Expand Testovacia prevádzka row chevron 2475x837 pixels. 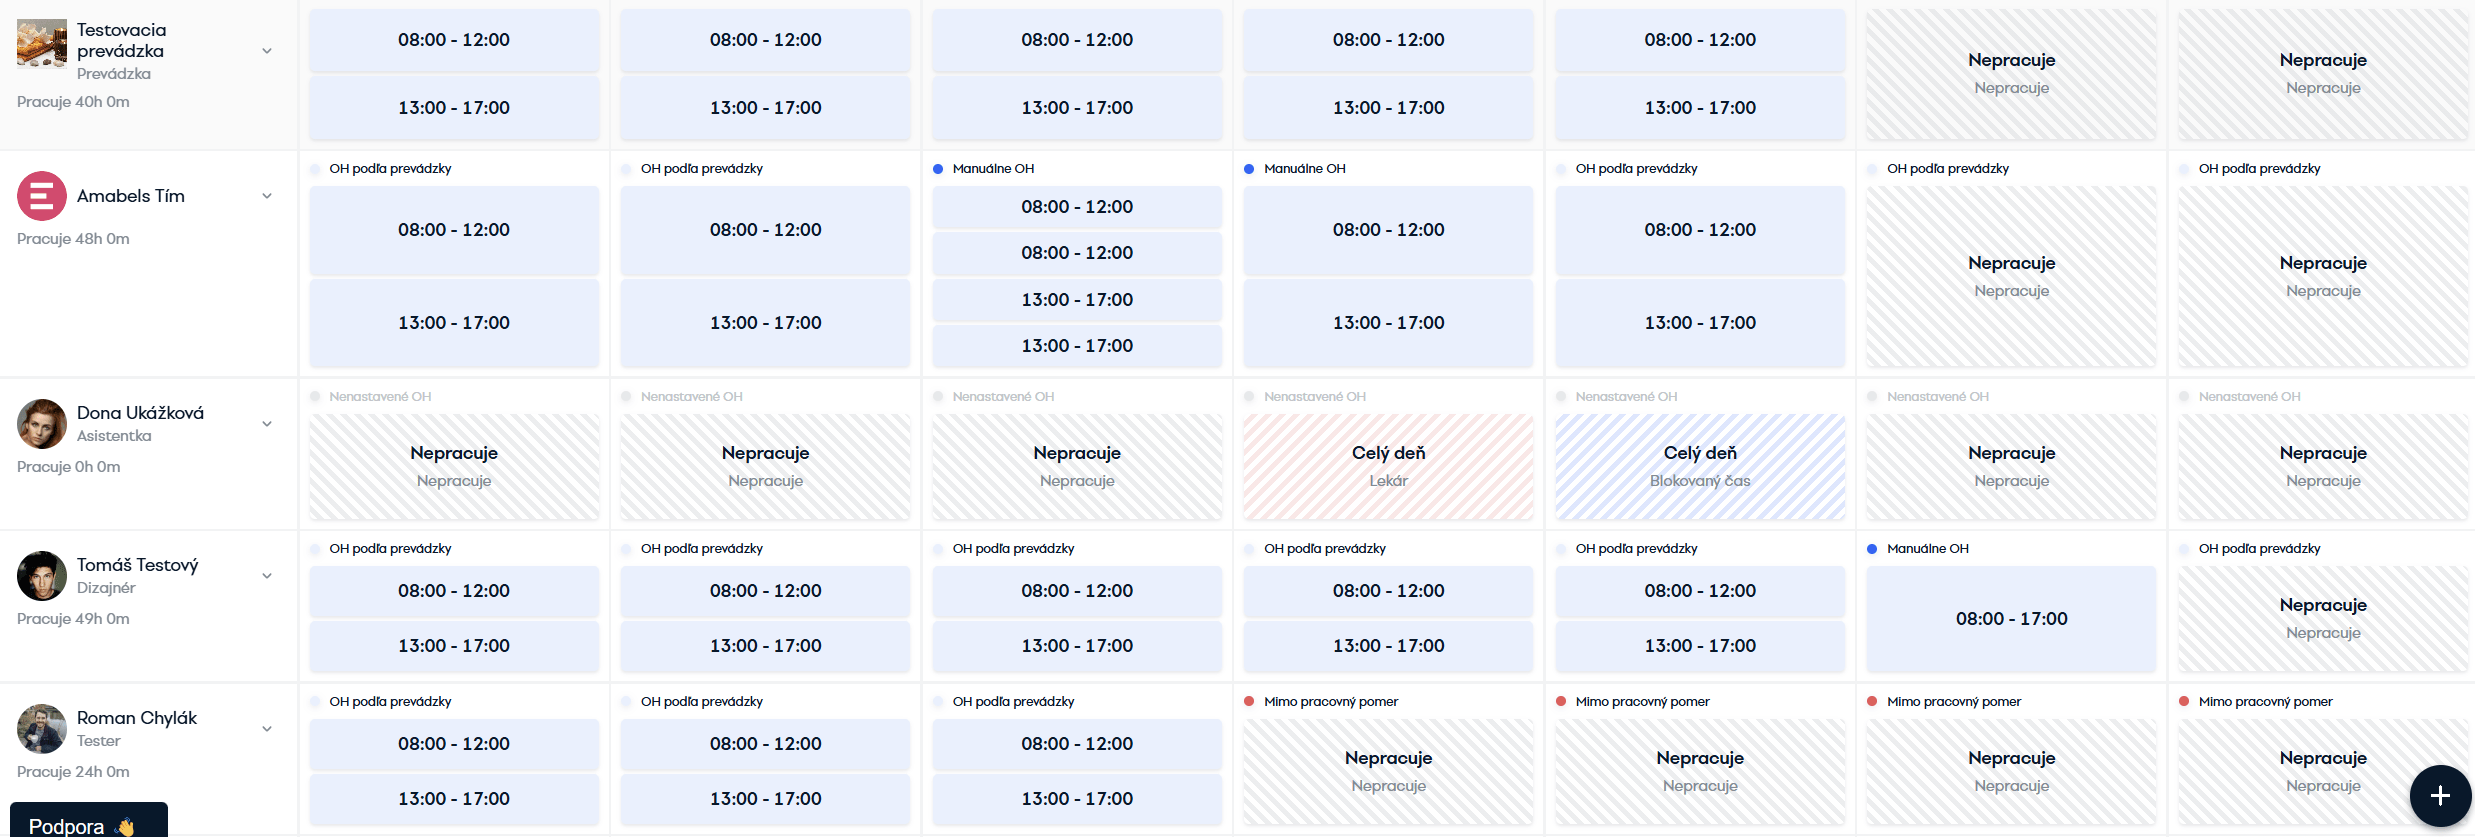(x=267, y=51)
